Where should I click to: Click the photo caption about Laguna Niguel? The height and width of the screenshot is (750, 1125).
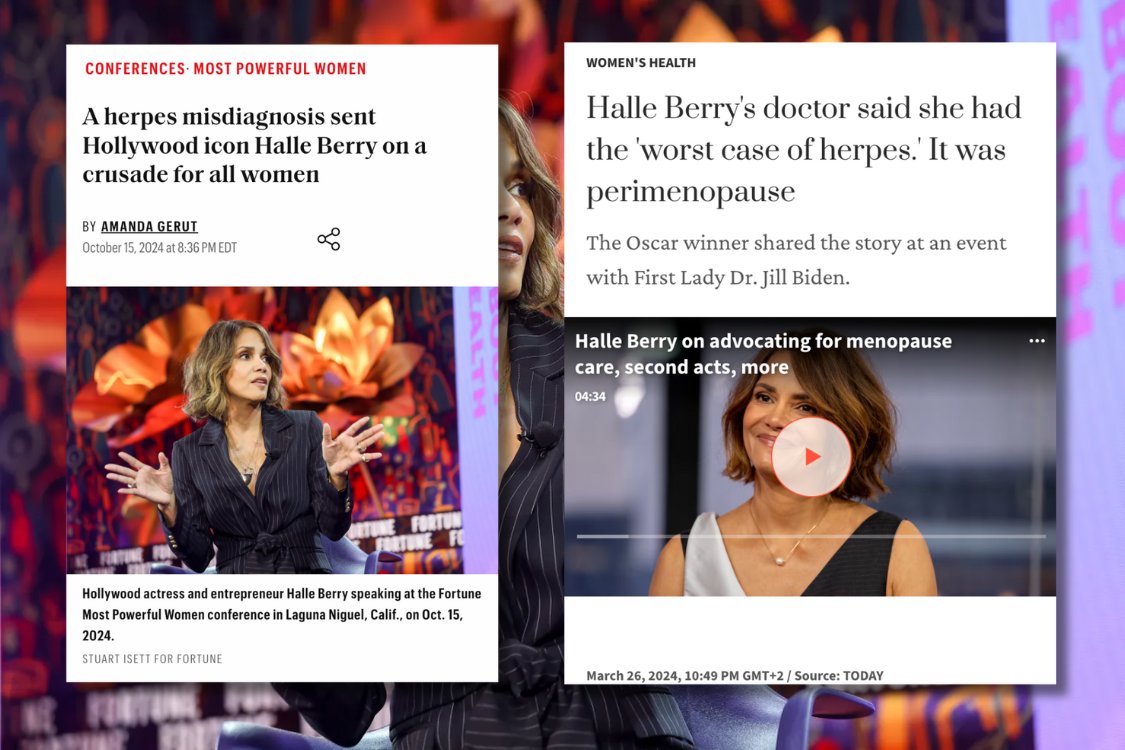coord(281,614)
